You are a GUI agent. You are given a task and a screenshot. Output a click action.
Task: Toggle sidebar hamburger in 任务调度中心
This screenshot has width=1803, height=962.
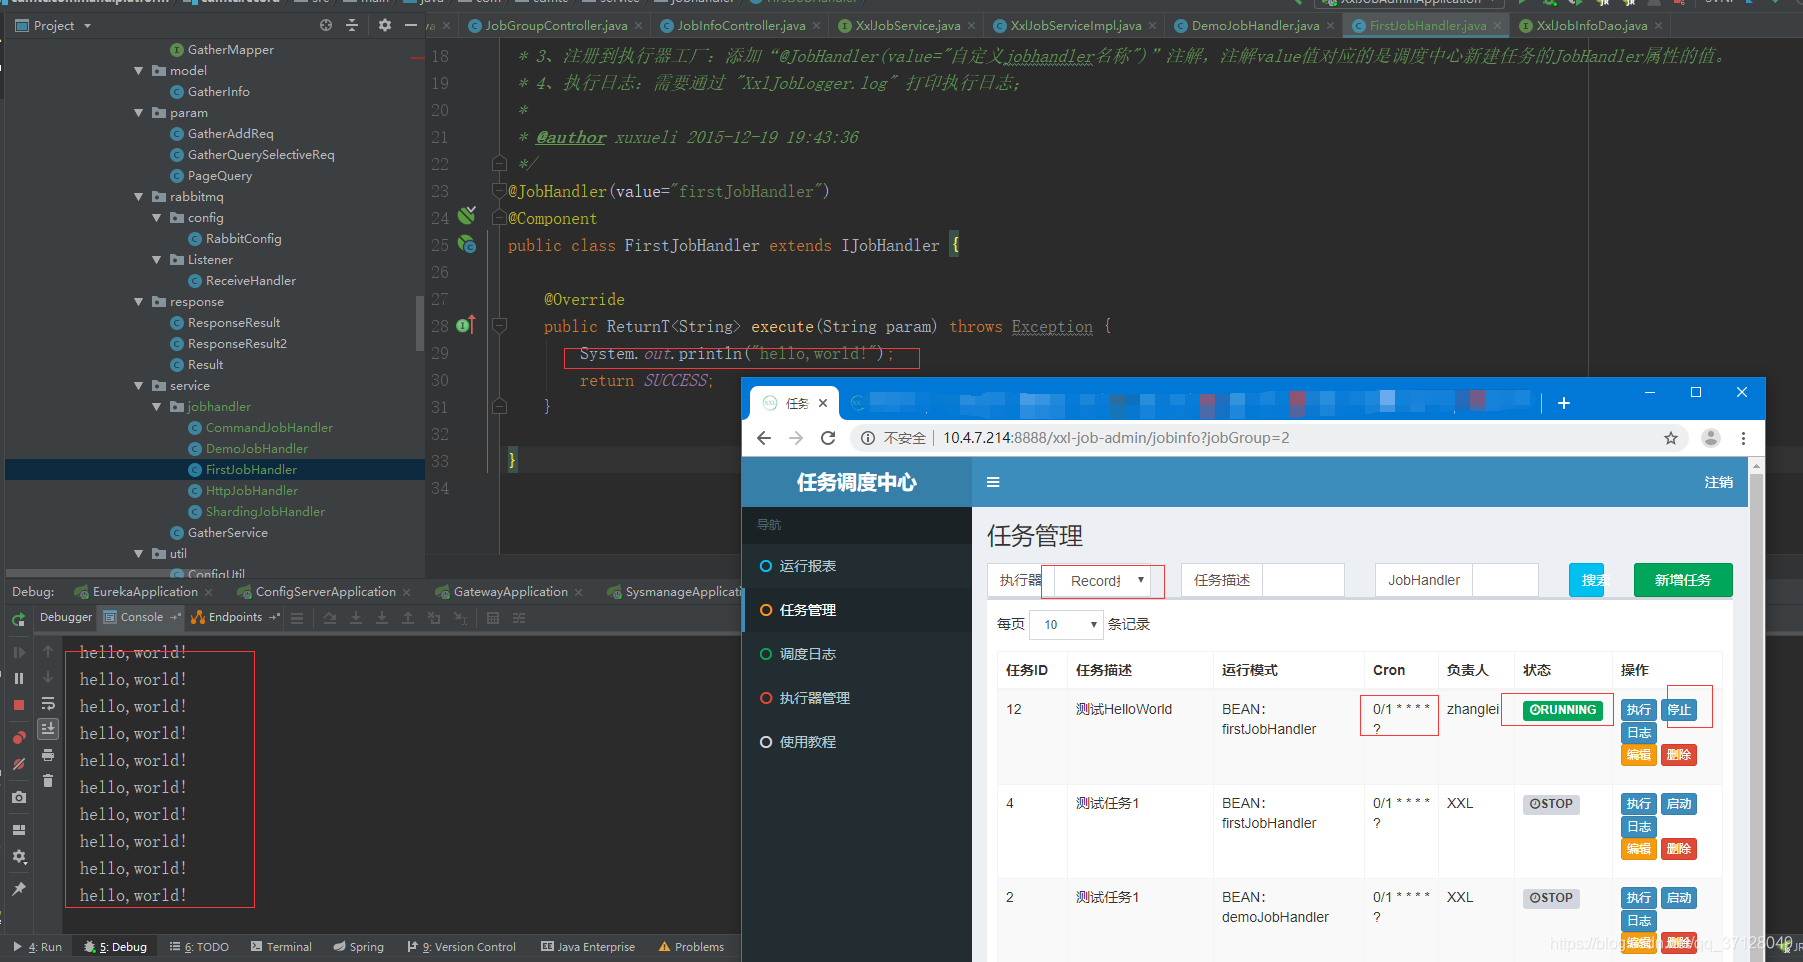pyautogui.click(x=993, y=482)
